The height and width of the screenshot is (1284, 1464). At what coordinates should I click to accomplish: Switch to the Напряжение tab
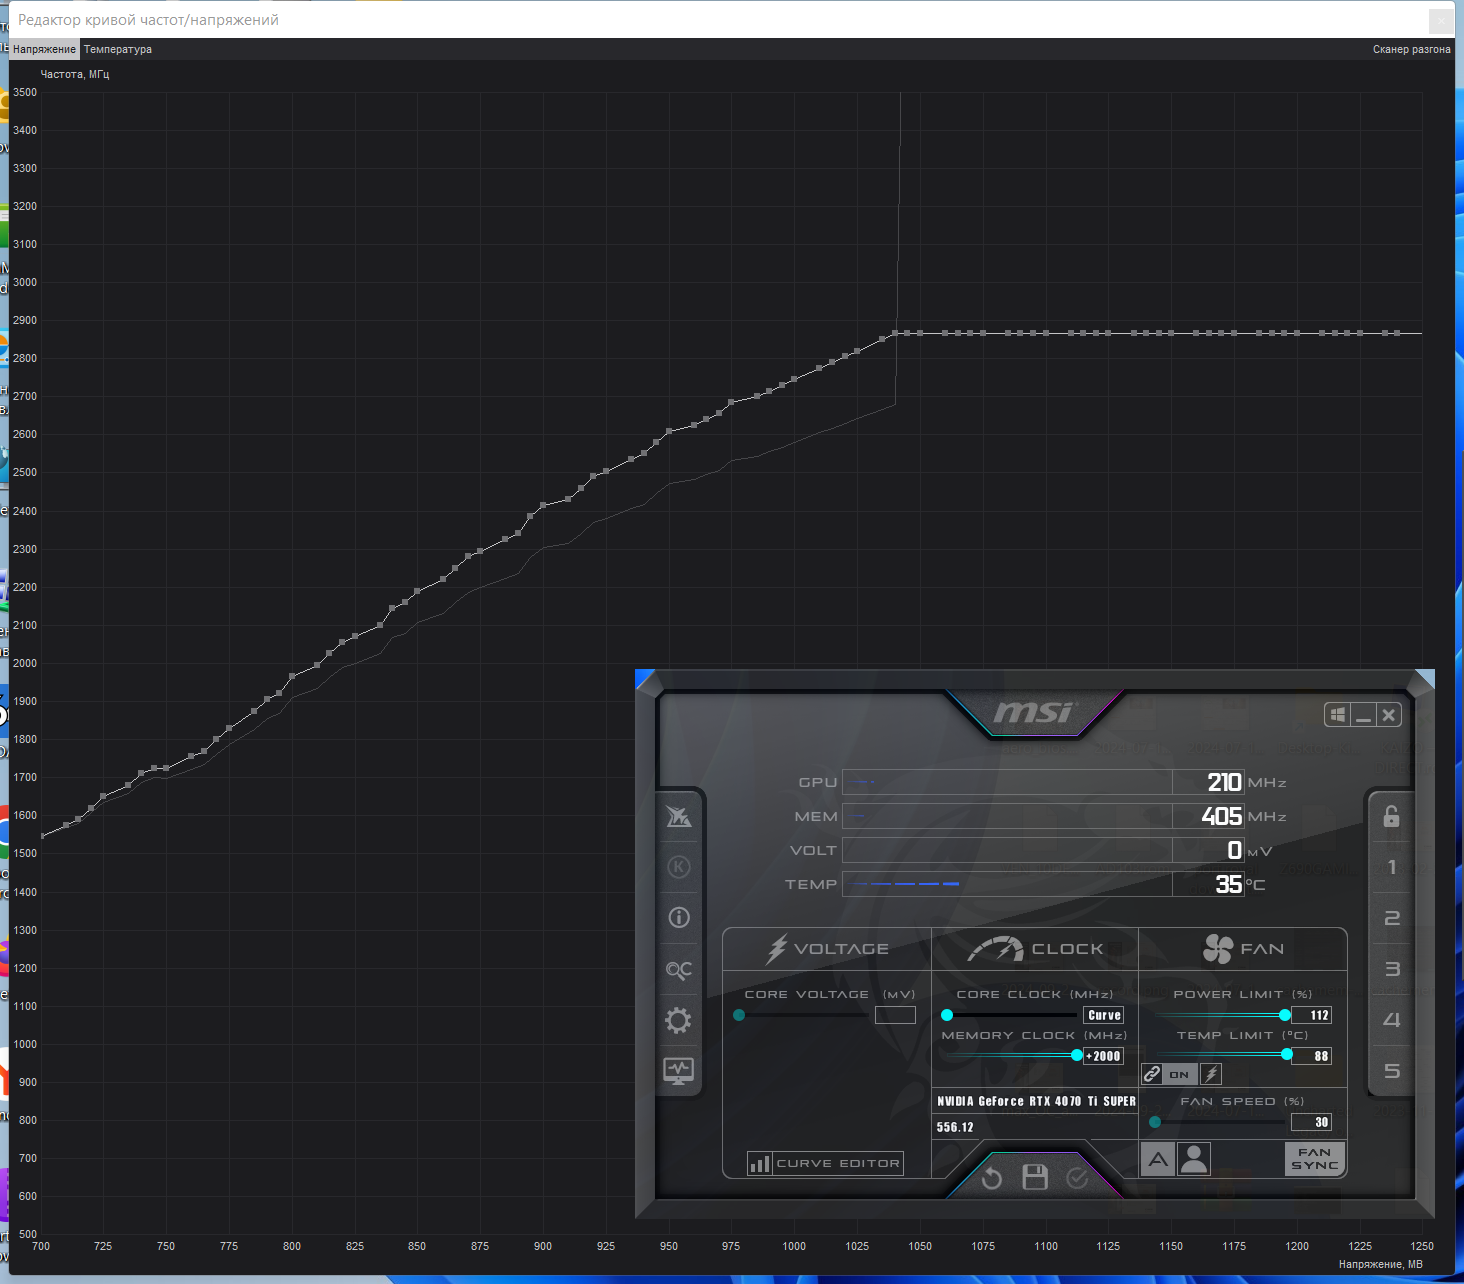(x=44, y=49)
